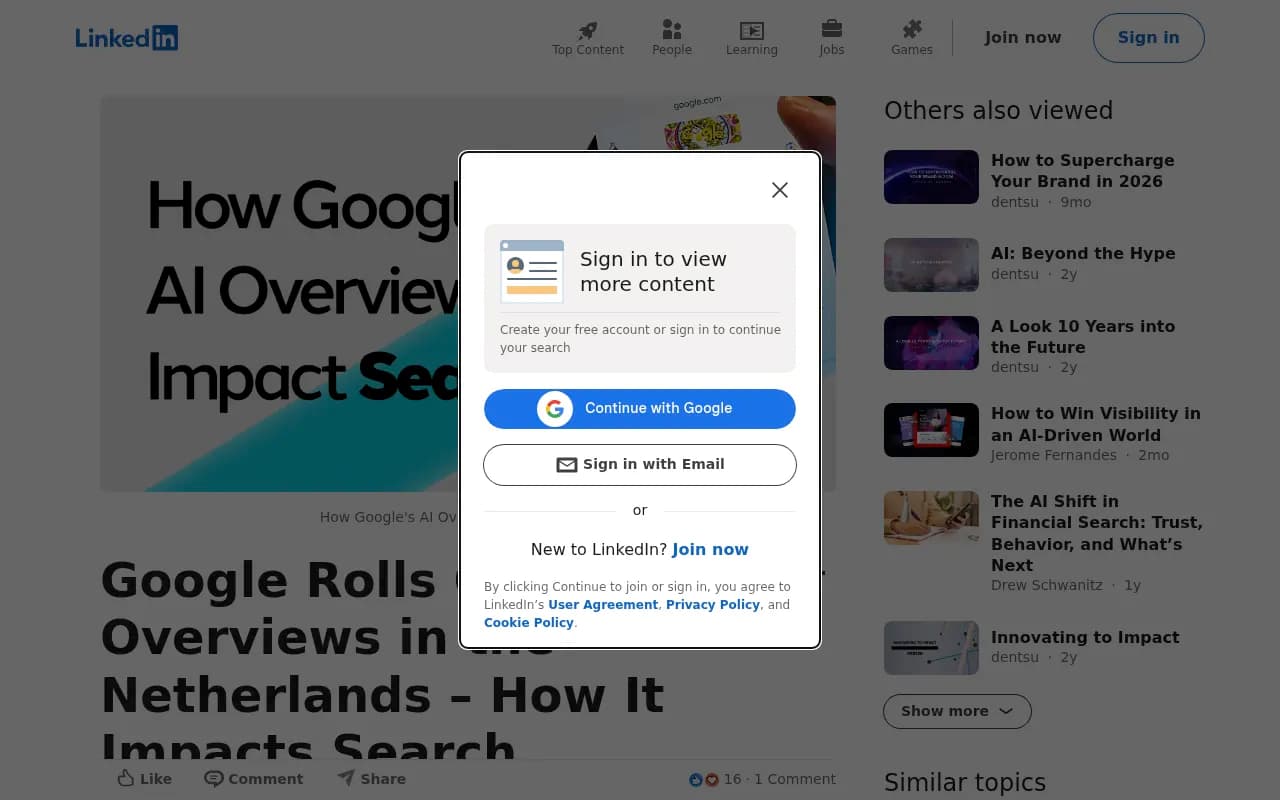Image resolution: width=1280 pixels, height=800 pixels.
Task: Open A Look 10 Years into the Future
Action: (x=1083, y=337)
